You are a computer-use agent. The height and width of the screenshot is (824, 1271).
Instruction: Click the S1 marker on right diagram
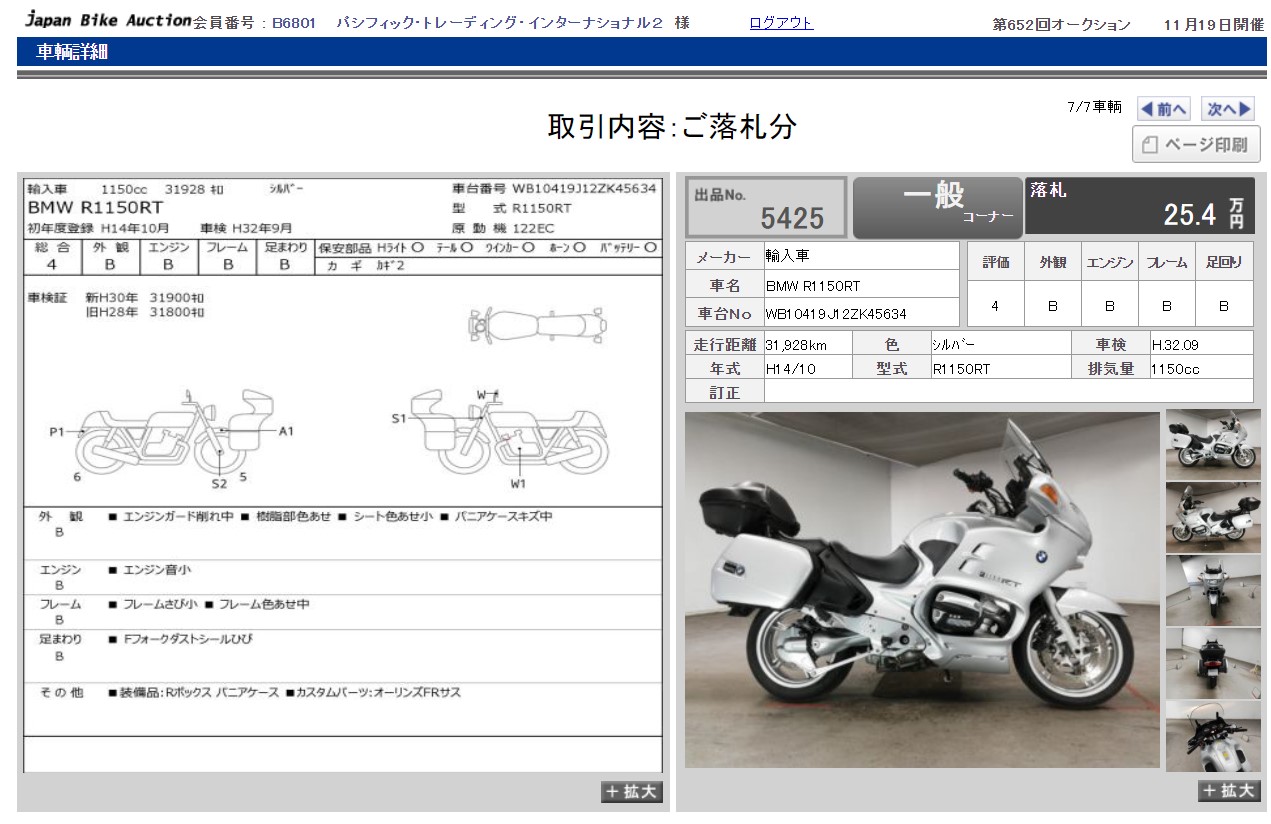[399, 419]
